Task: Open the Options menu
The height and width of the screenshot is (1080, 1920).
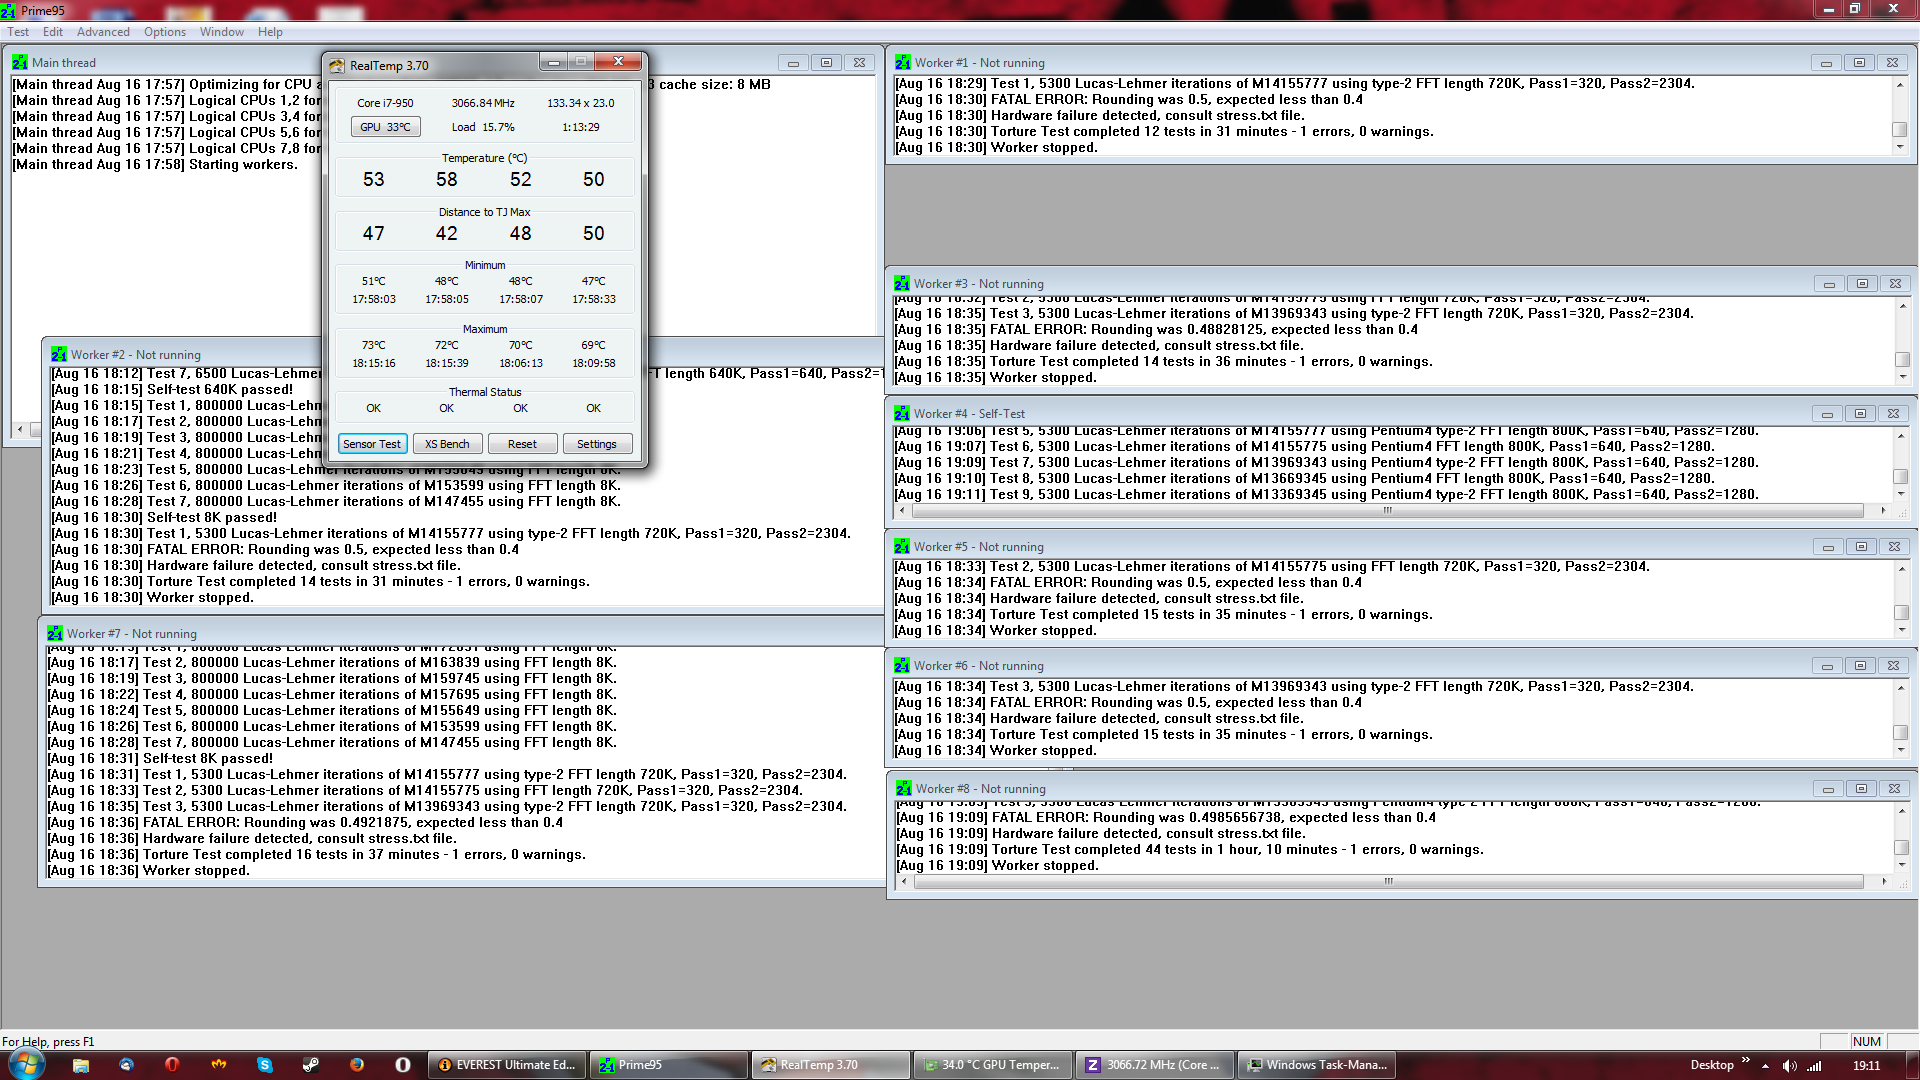Action: 165,32
